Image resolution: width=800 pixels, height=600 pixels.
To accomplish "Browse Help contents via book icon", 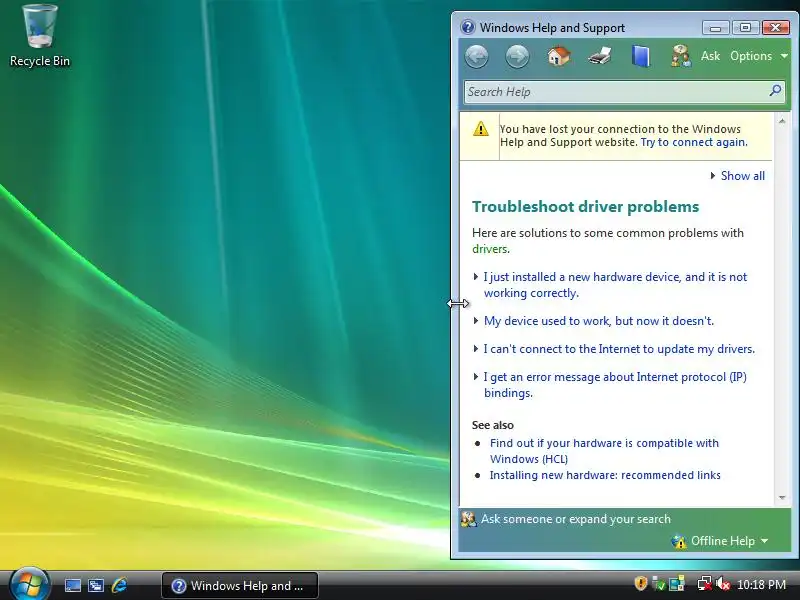I will tap(641, 56).
